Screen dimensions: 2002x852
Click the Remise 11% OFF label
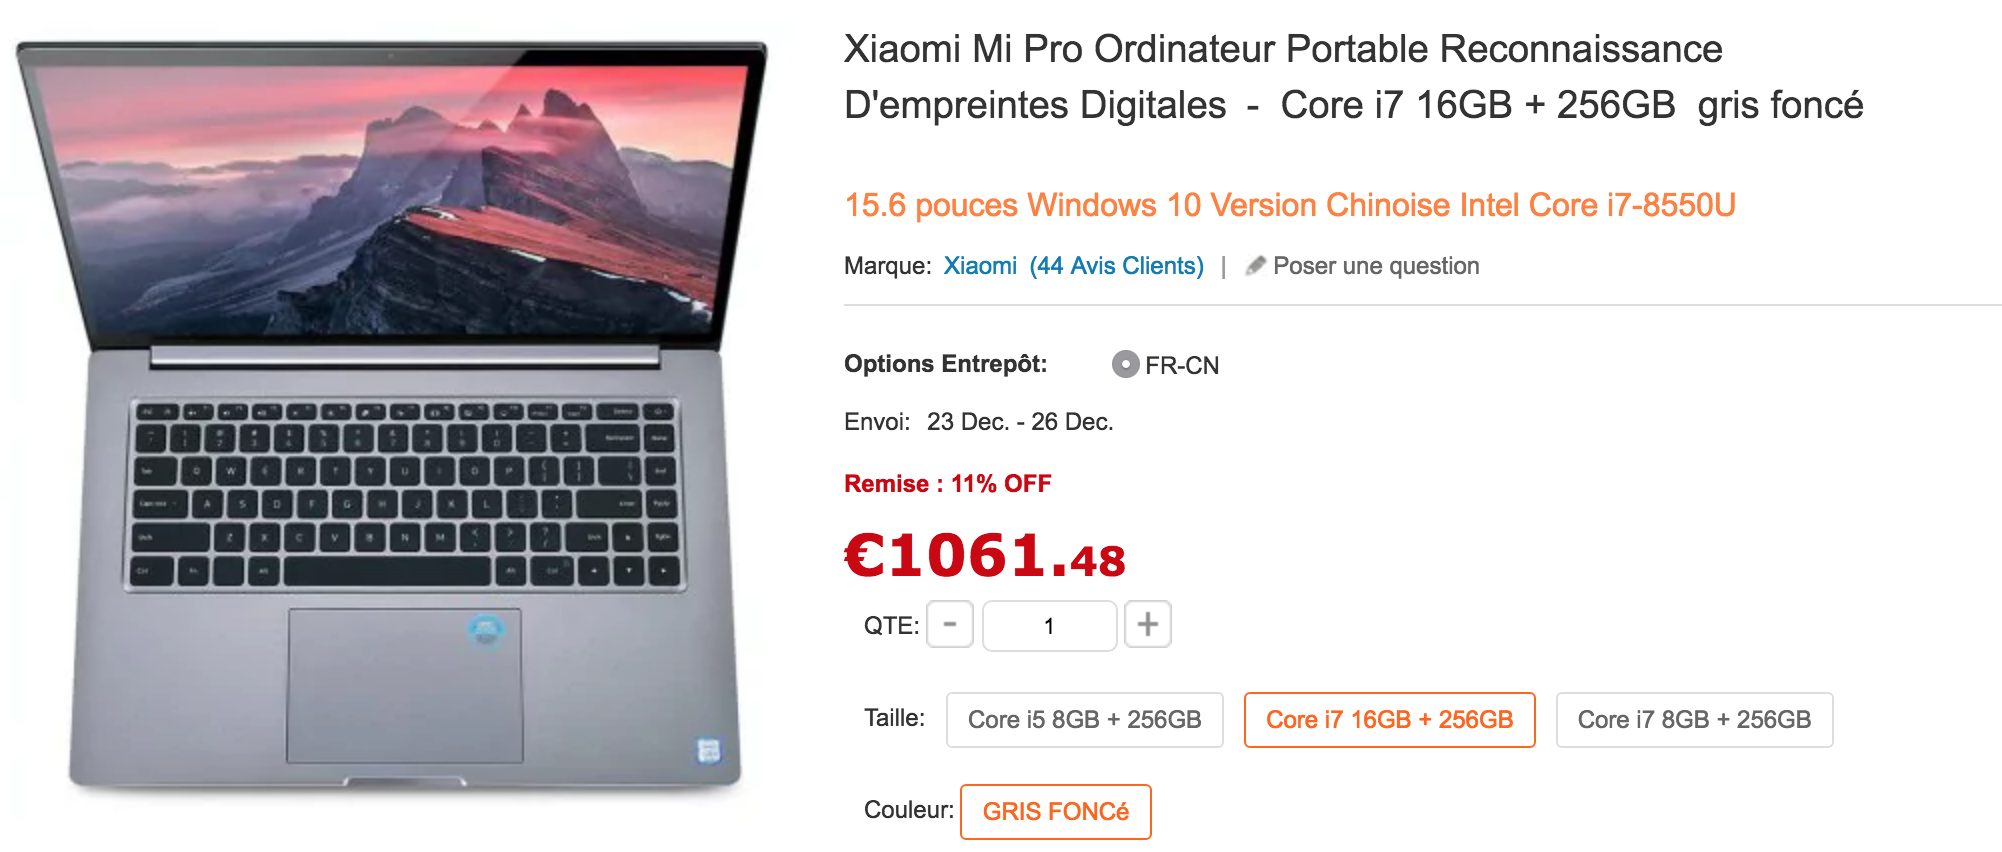point(947,484)
